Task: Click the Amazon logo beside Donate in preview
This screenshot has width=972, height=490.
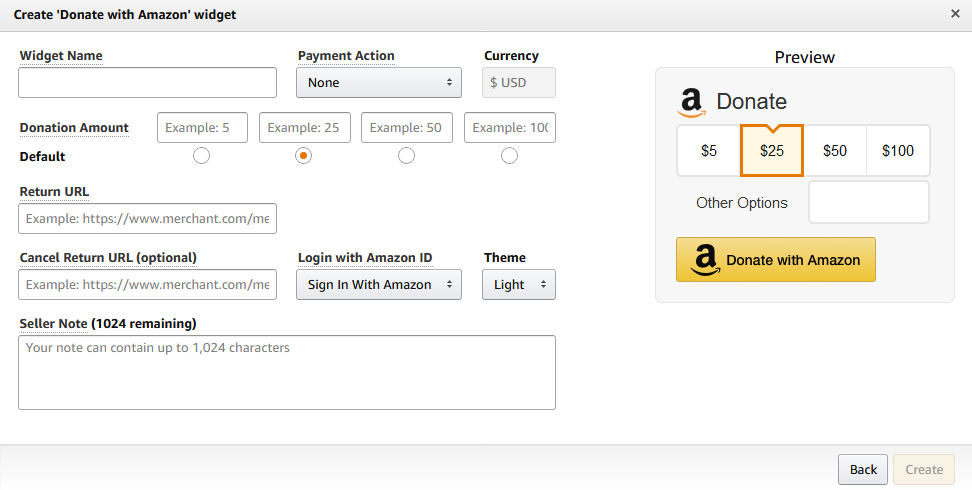Action: 692,102
